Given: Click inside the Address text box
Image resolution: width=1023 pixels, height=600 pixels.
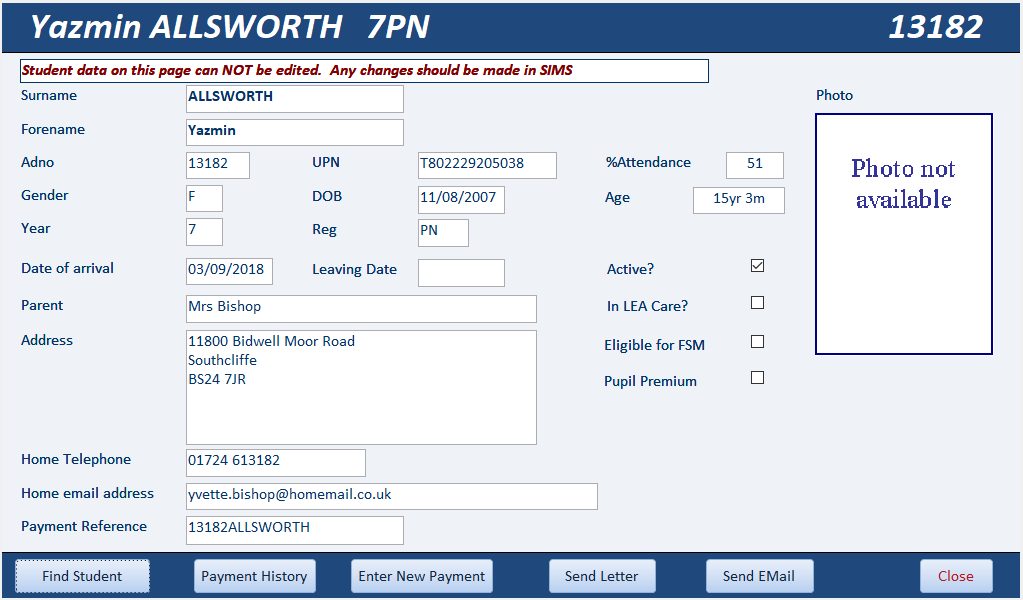Looking at the screenshot, I should [x=361, y=387].
